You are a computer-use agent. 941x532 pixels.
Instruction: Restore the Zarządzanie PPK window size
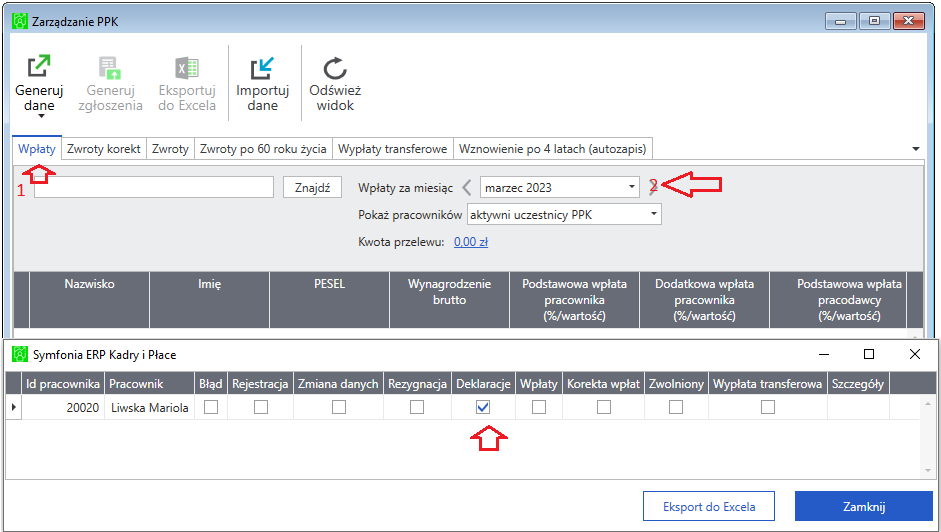click(x=874, y=22)
